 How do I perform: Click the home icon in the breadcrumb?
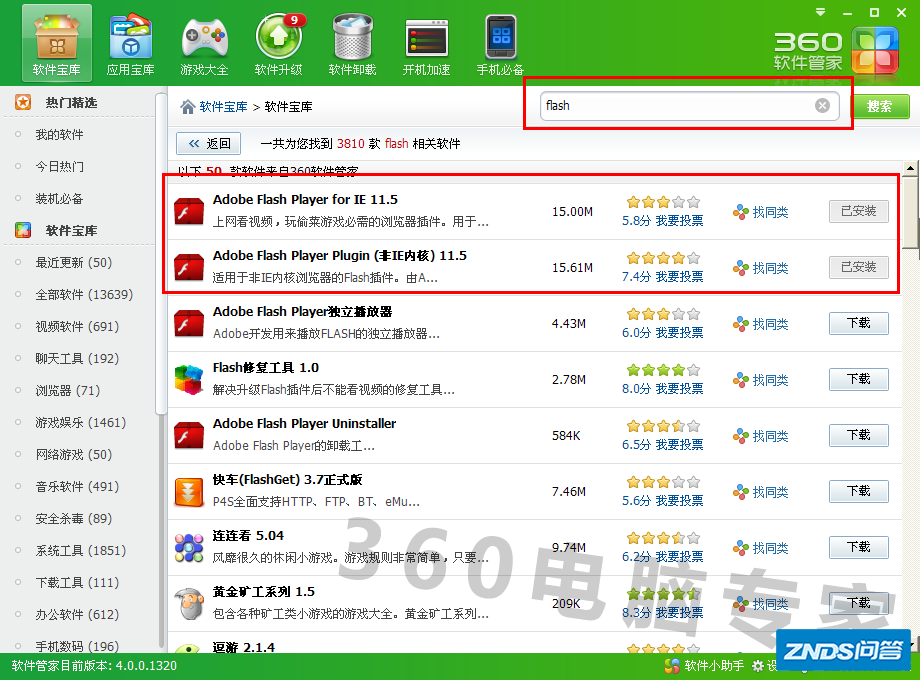point(188,107)
